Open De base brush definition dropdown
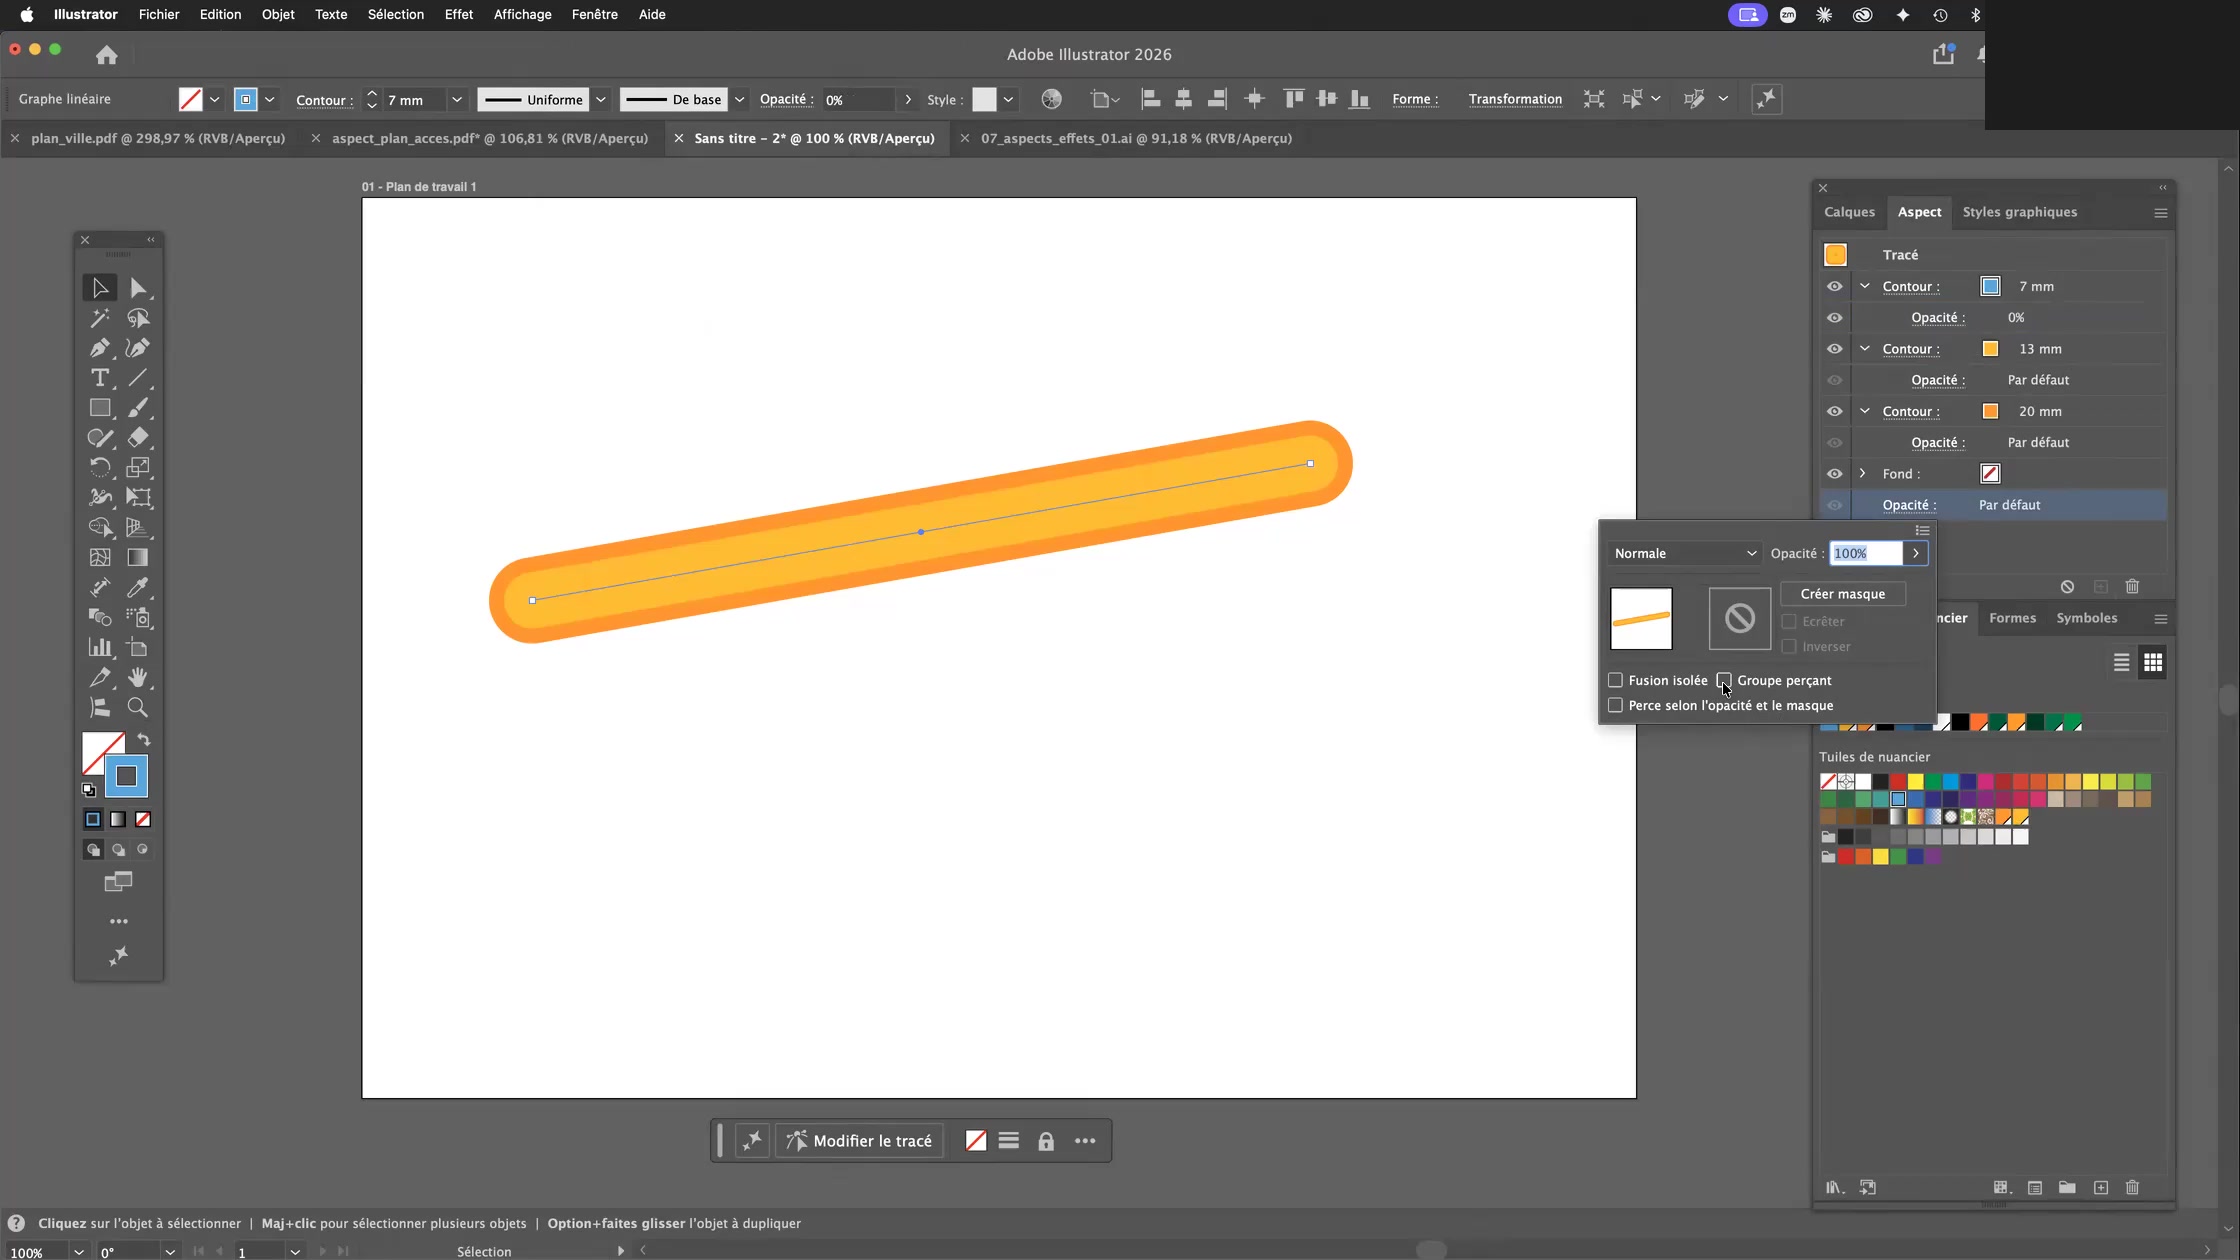 tap(739, 99)
